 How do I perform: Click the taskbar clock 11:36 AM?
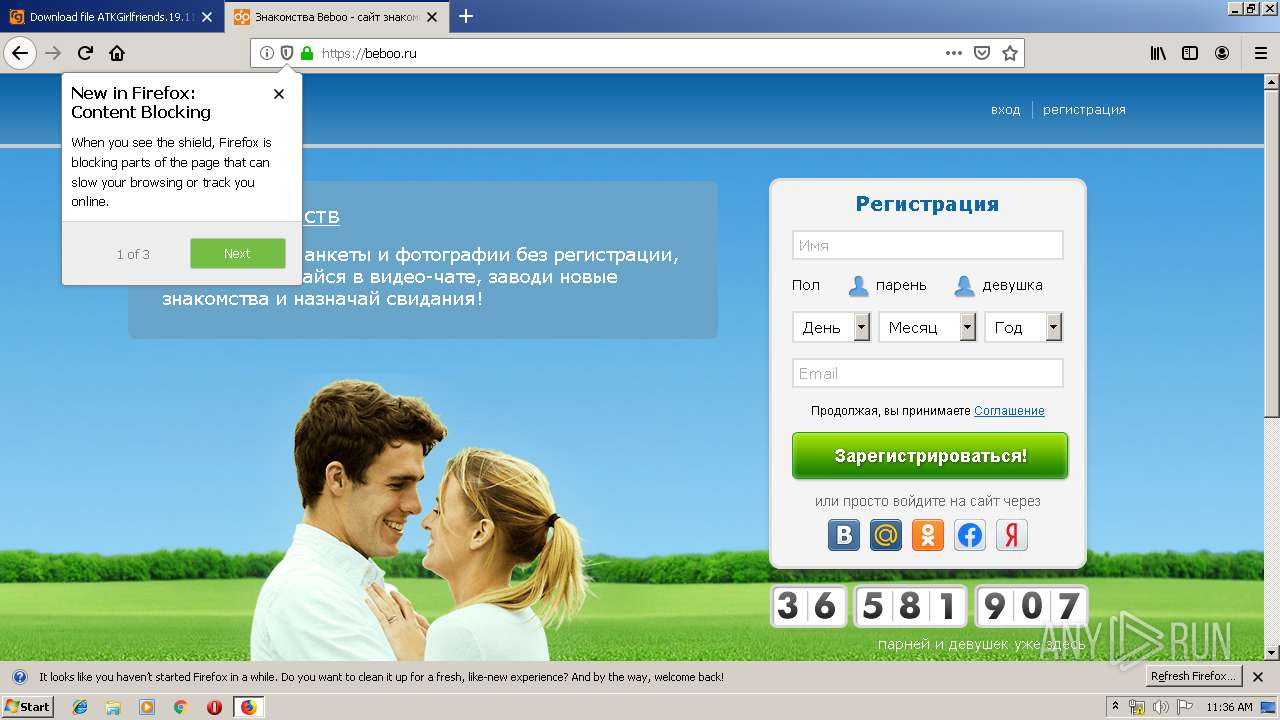tap(1229, 707)
